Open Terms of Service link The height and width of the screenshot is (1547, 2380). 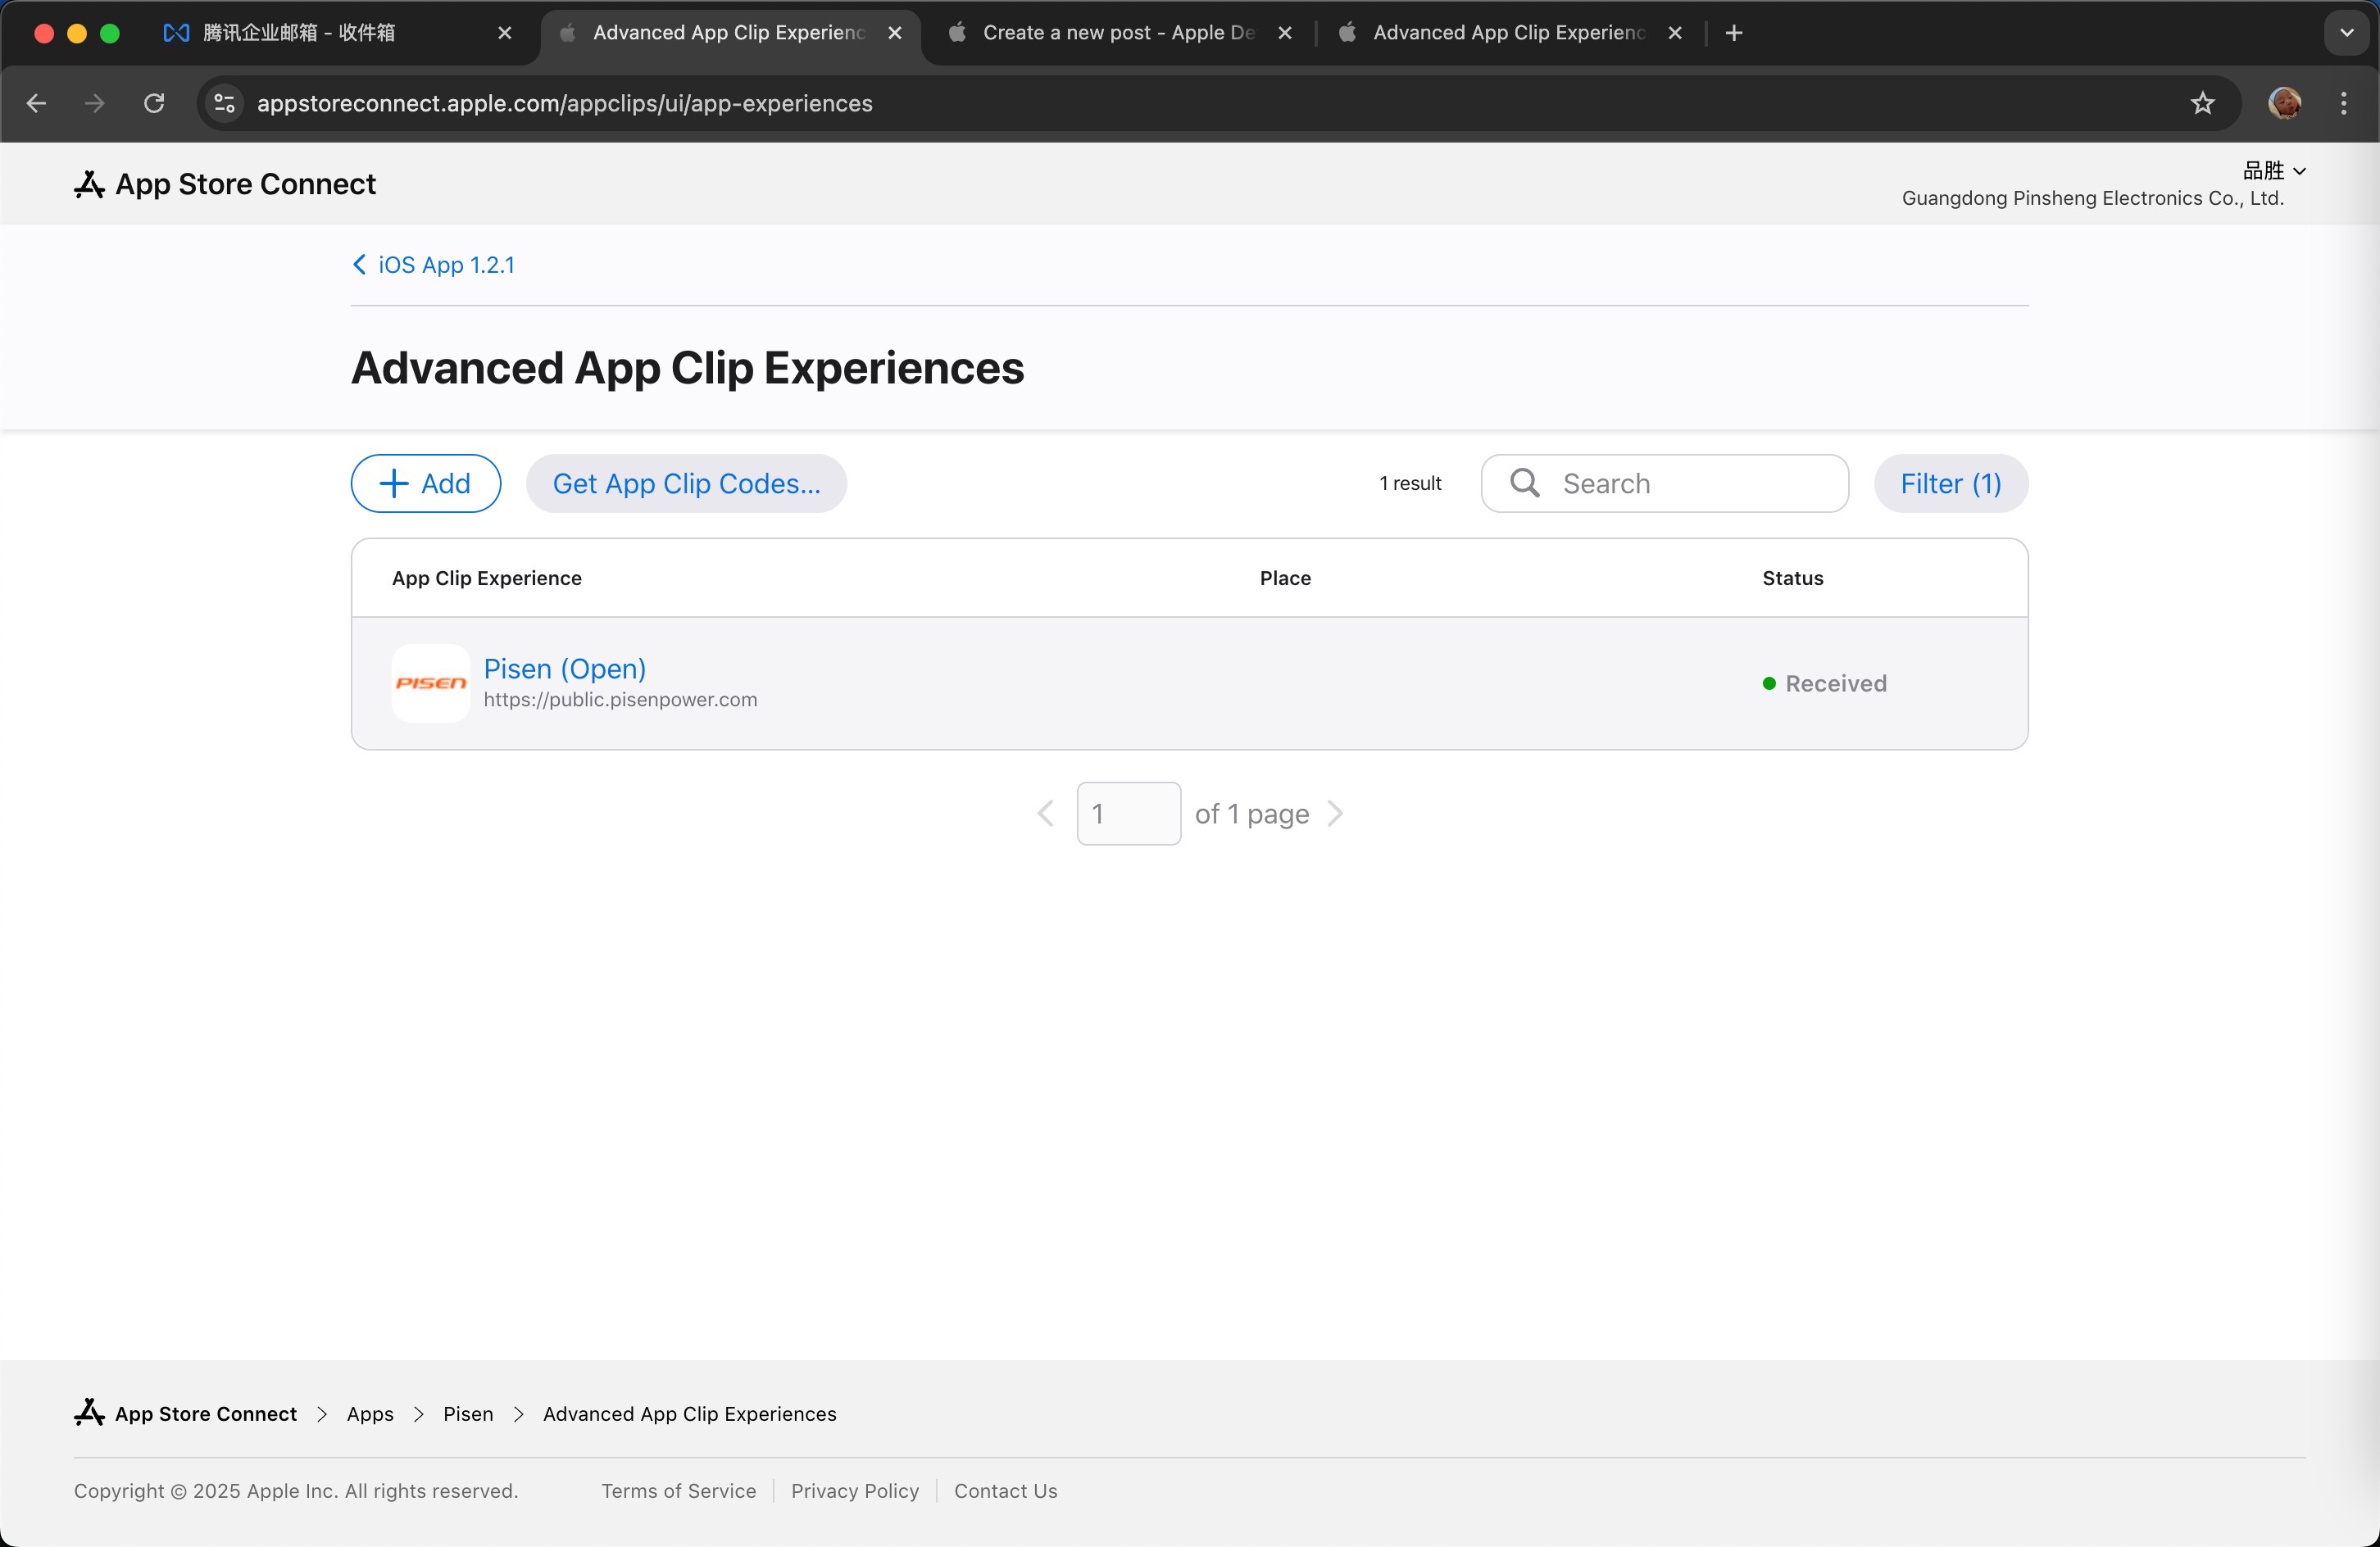pyautogui.click(x=679, y=1491)
